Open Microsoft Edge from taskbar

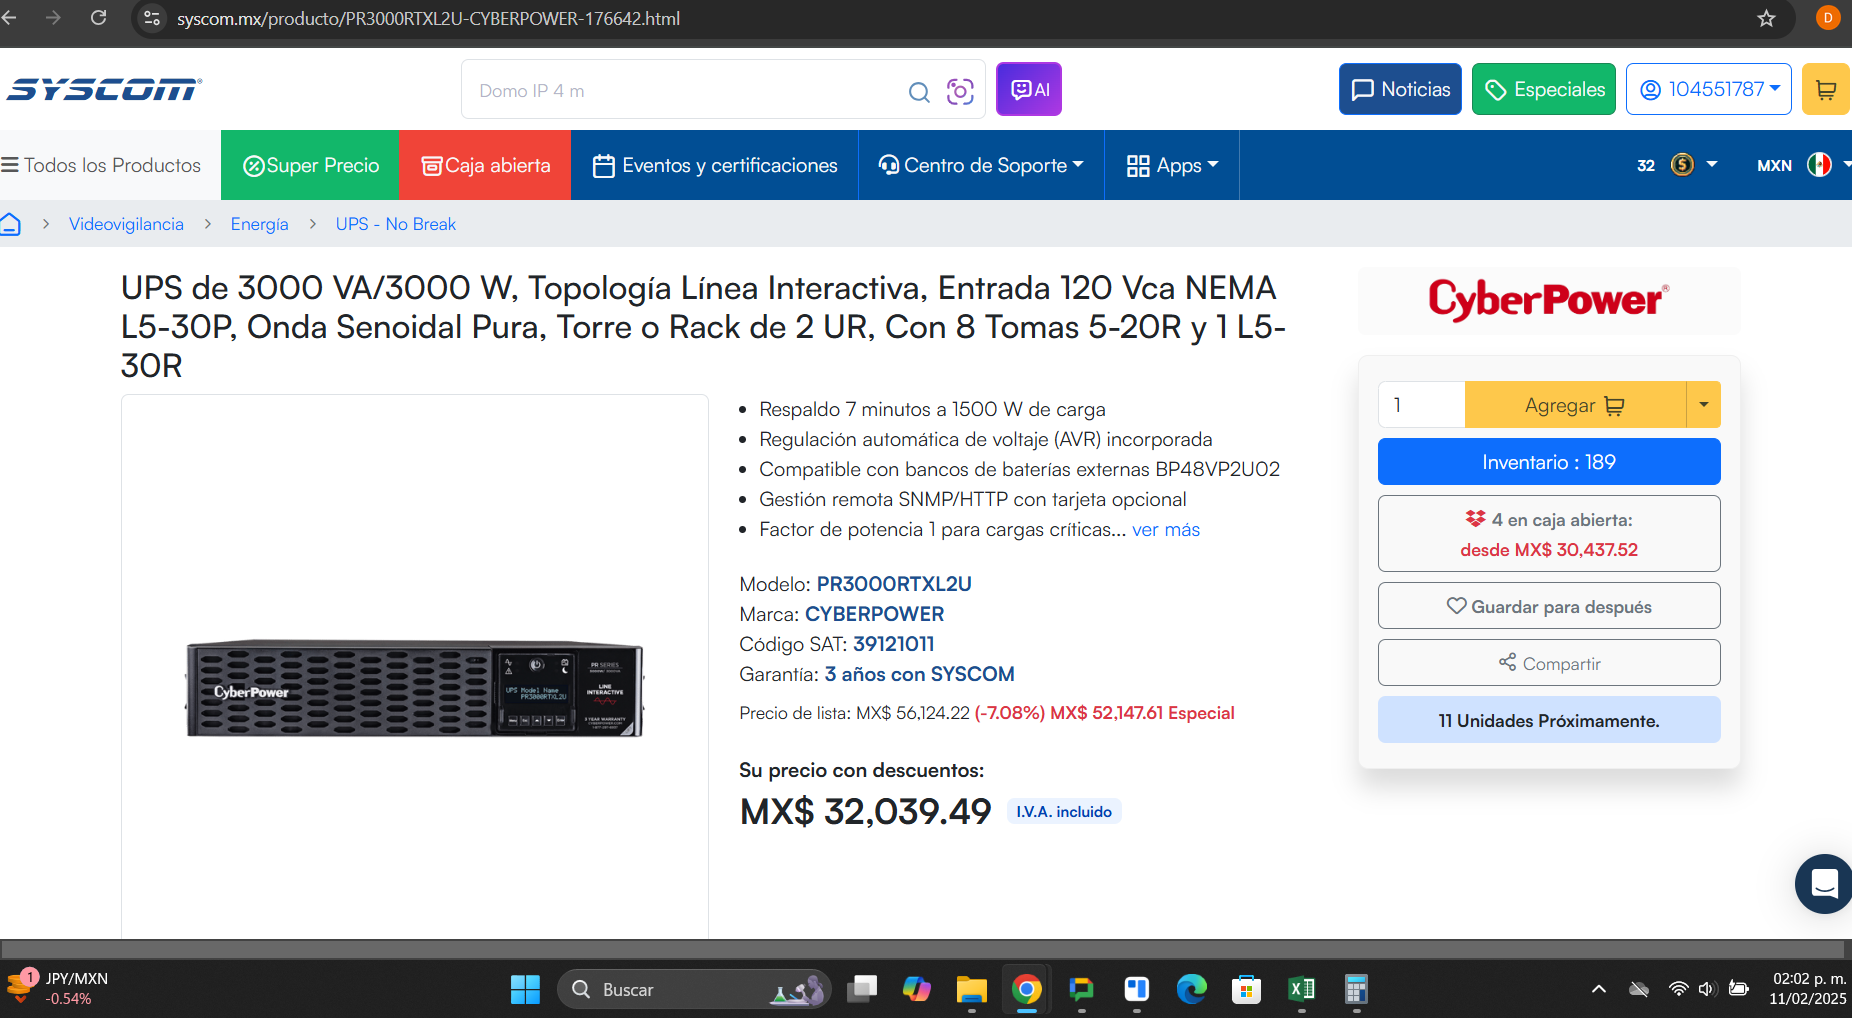click(x=1191, y=989)
